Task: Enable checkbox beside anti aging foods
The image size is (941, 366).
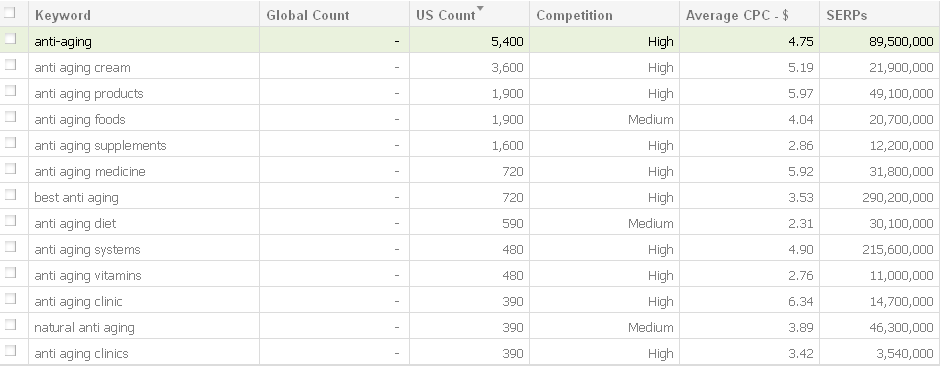Action: tap(10, 116)
